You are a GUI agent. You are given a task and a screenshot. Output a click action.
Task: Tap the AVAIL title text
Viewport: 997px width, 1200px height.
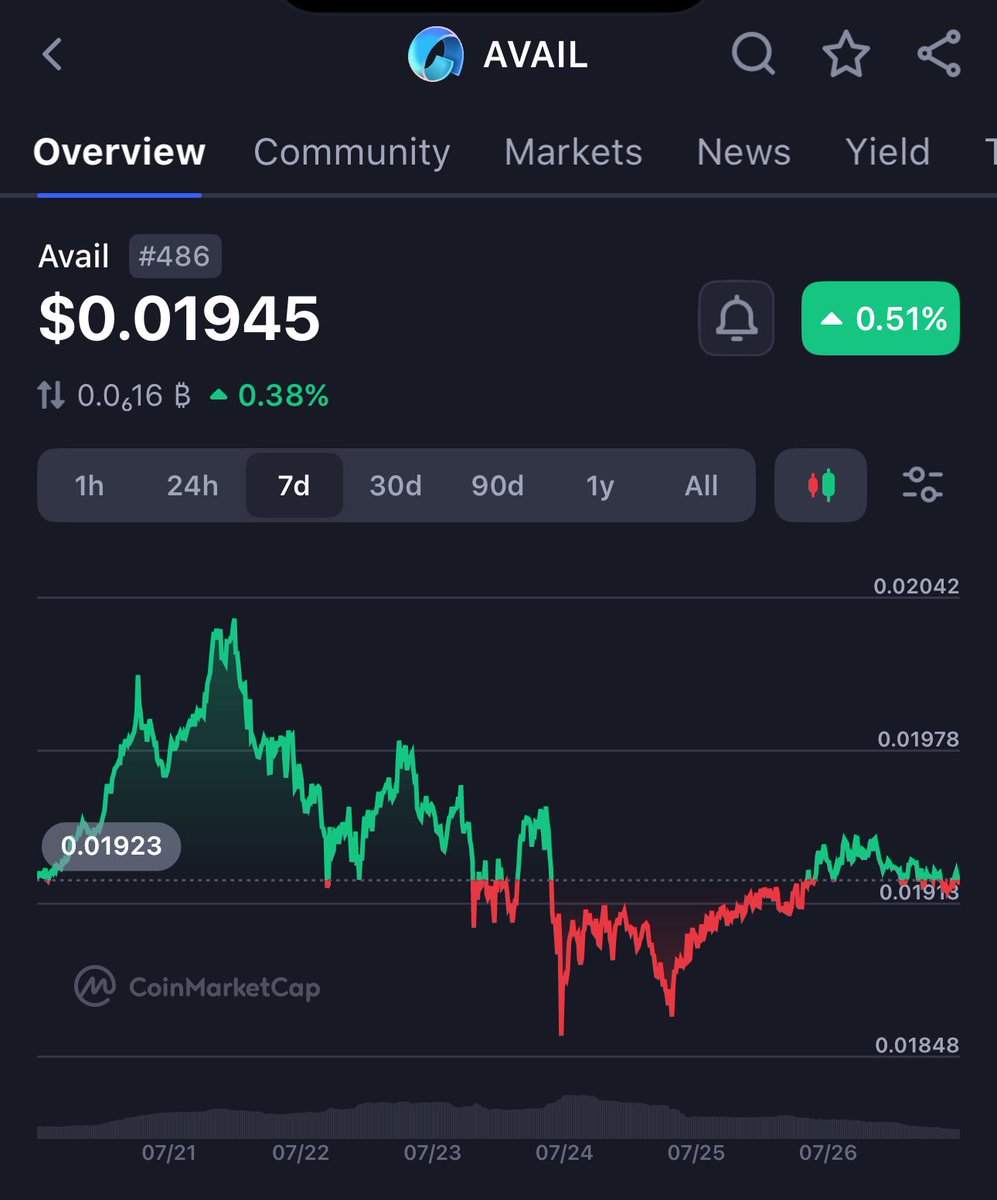tap(535, 55)
